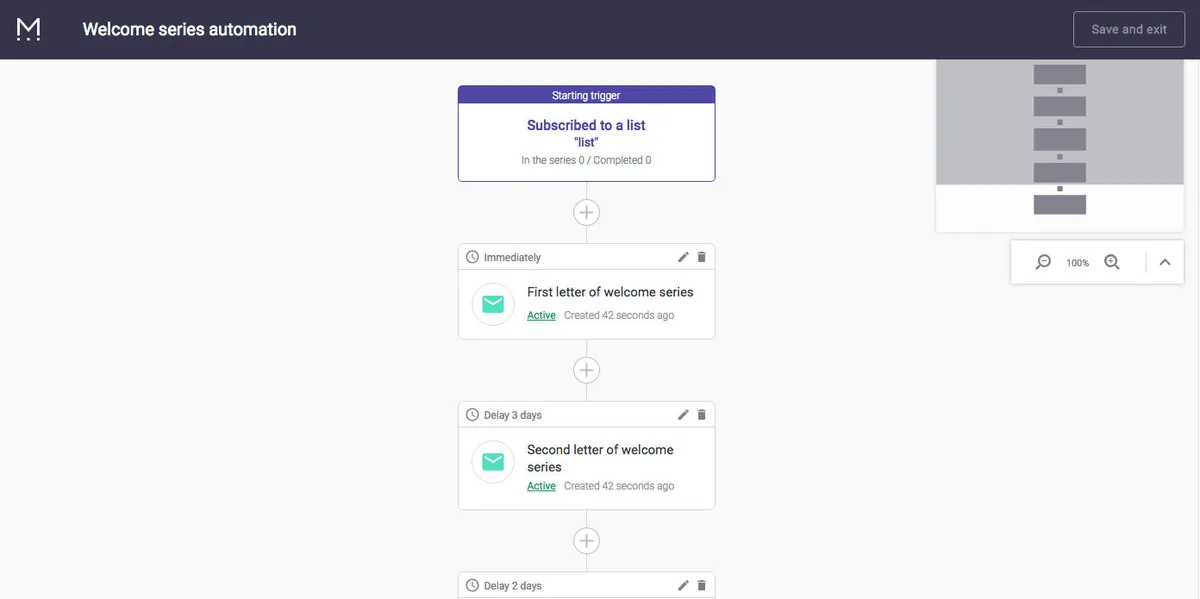Add step below the starting trigger
This screenshot has height=599, width=1200.
coord(587,212)
